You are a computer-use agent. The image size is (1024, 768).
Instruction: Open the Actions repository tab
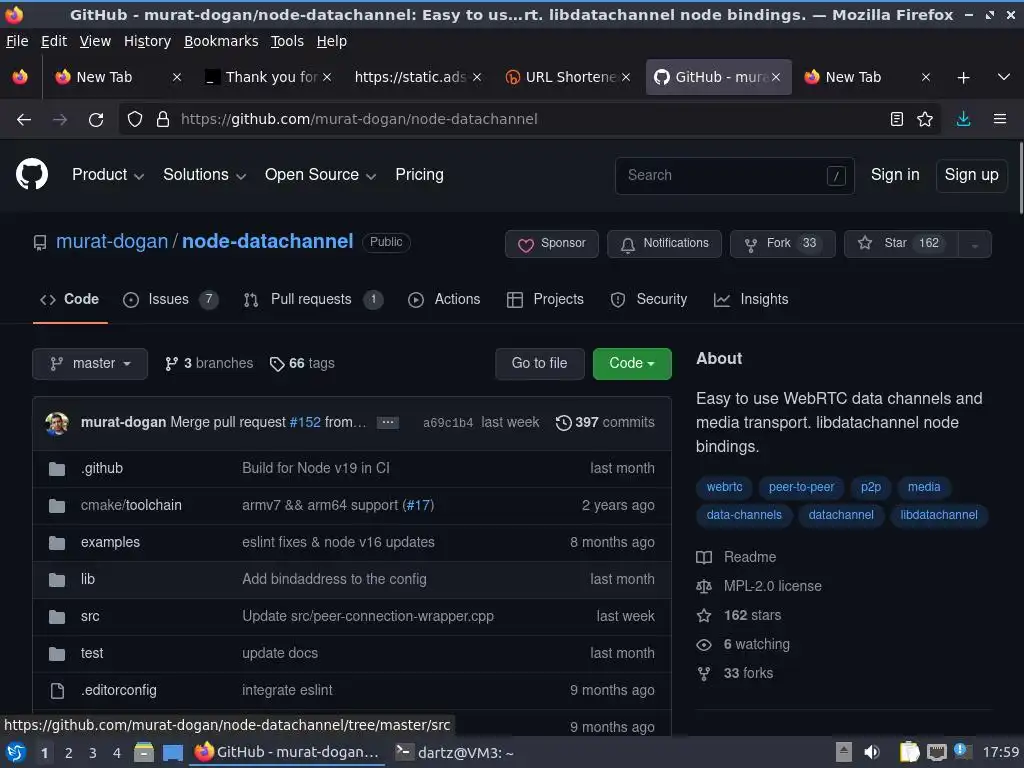click(x=444, y=300)
